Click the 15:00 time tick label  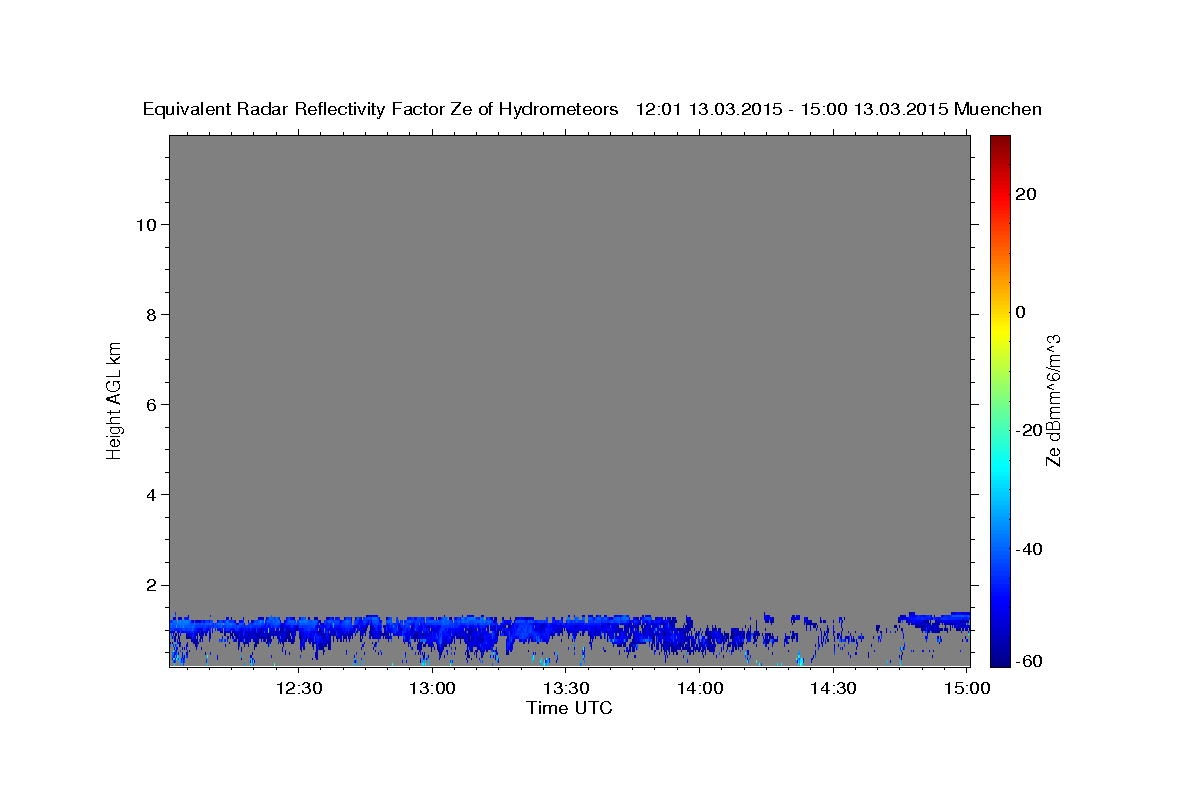(967, 688)
